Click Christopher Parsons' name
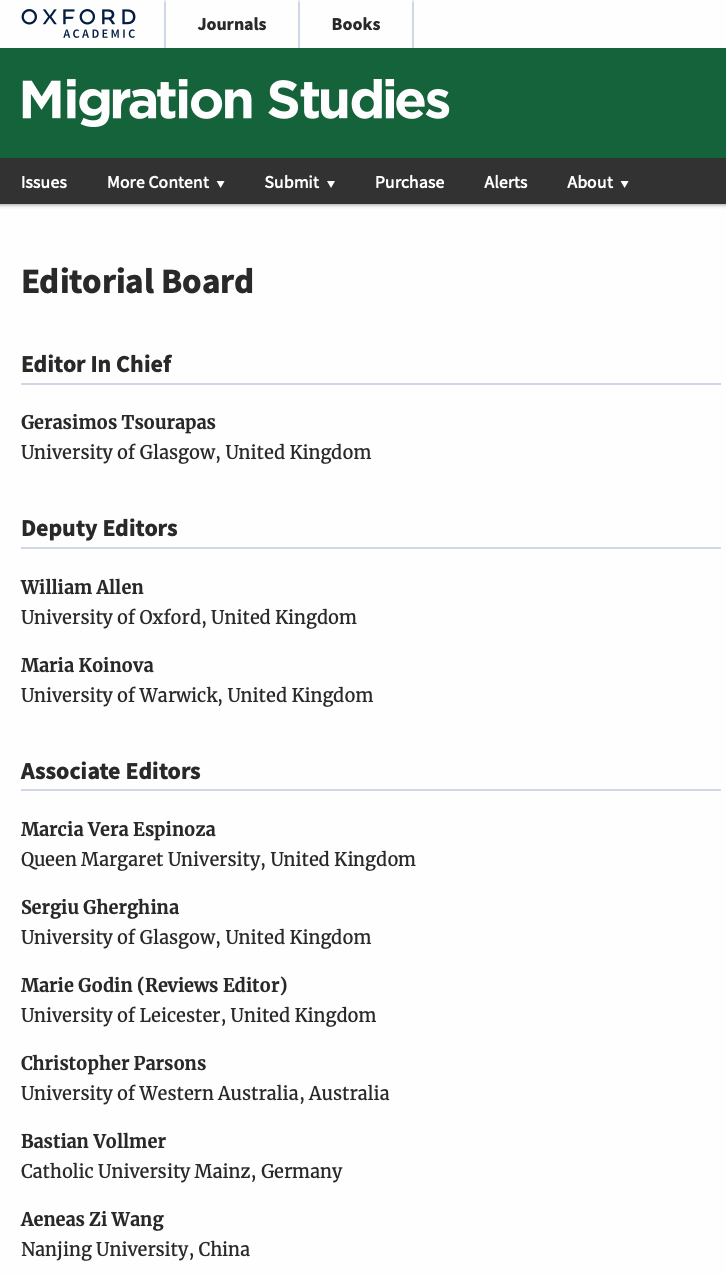The height and width of the screenshot is (1276, 726). pos(113,1063)
